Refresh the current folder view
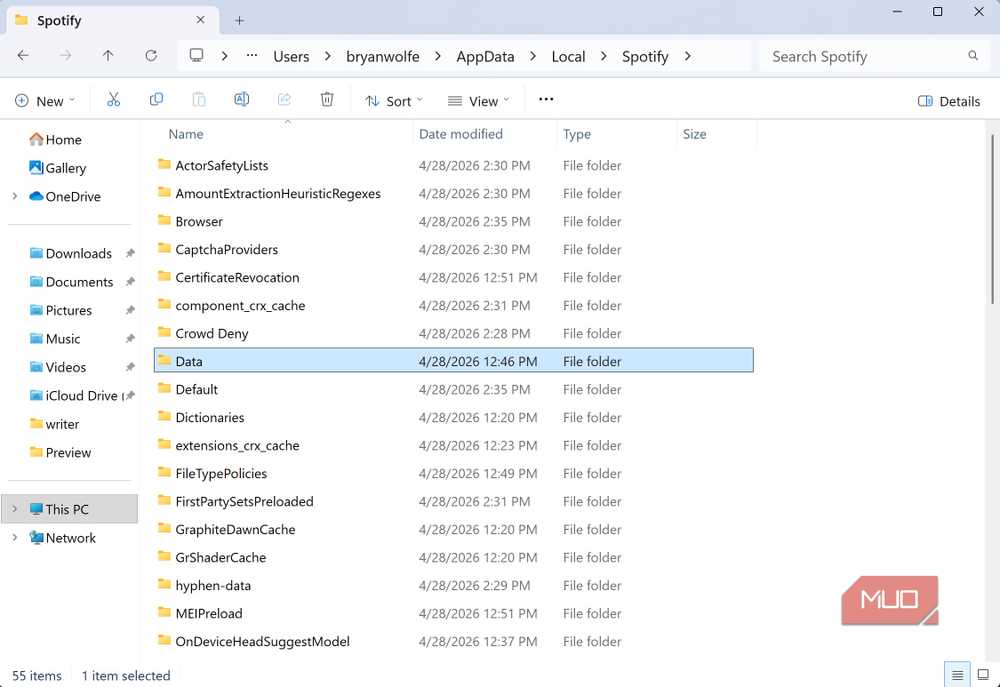 click(151, 55)
